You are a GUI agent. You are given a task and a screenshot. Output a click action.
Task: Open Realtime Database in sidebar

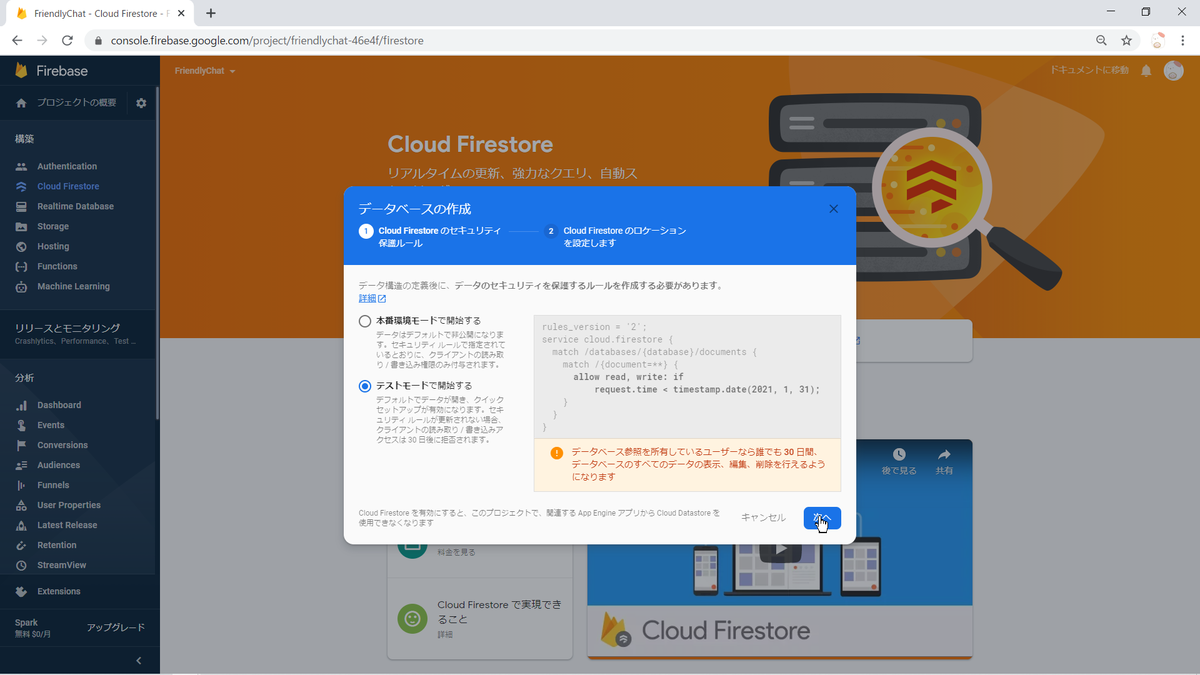(x=75, y=206)
